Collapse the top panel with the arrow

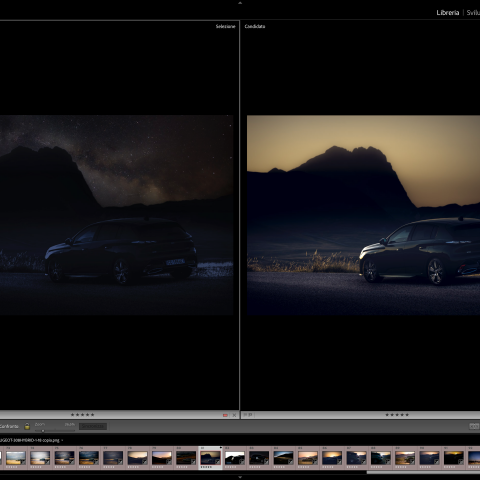pyautogui.click(x=240, y=3)
